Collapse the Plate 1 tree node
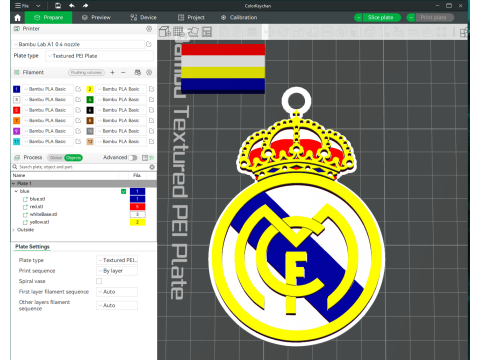This screenshot has height=360, width=480. [x=14, y=183]
